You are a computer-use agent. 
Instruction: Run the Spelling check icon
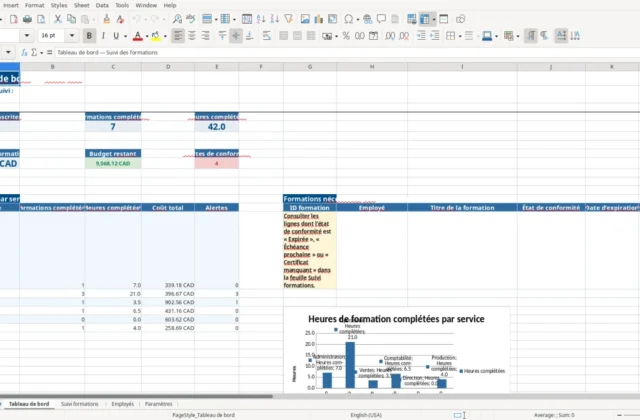(191, 19)
